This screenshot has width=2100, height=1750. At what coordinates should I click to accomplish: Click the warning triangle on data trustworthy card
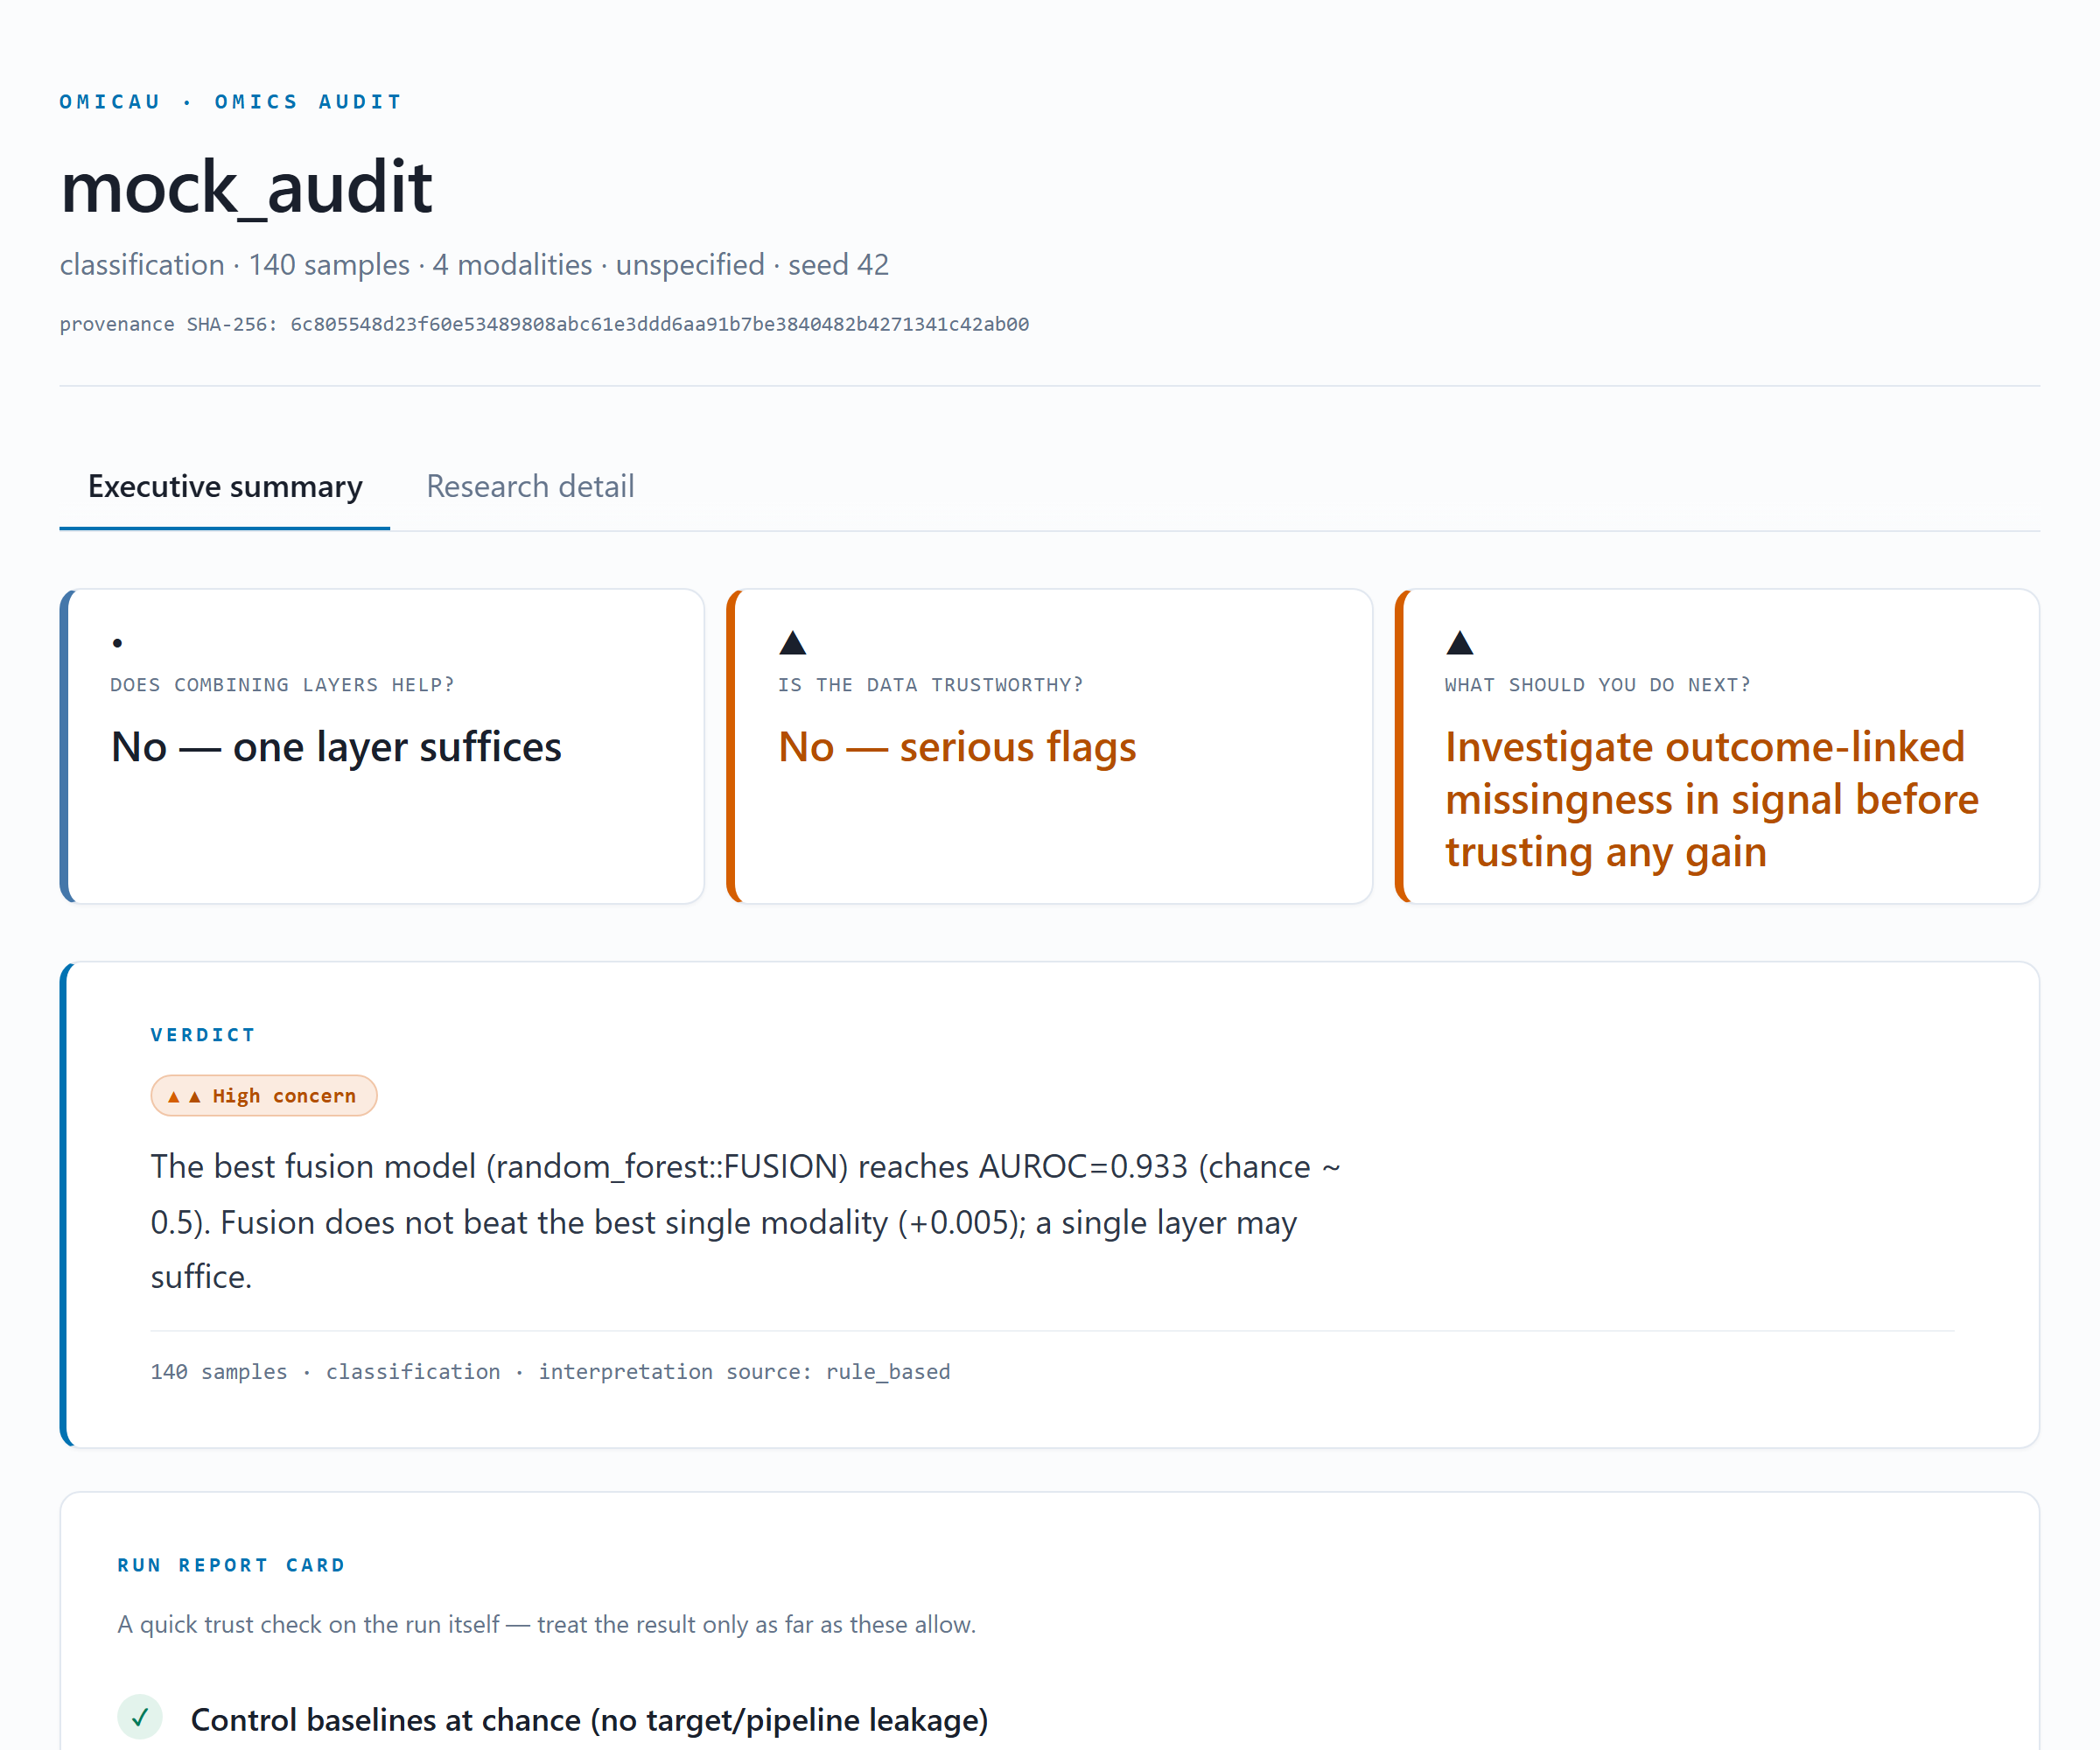[793, 642]
